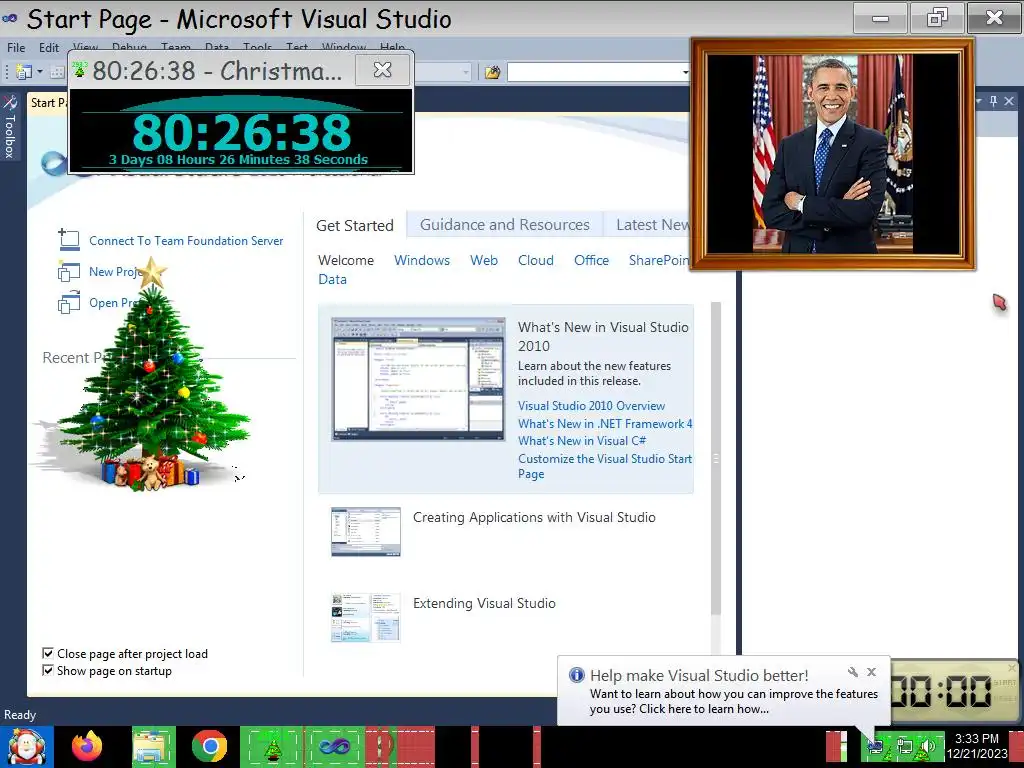
Task: Expand the Find combo box dropdown arrow
Action: pyautogui.click(x=685, y=72)
